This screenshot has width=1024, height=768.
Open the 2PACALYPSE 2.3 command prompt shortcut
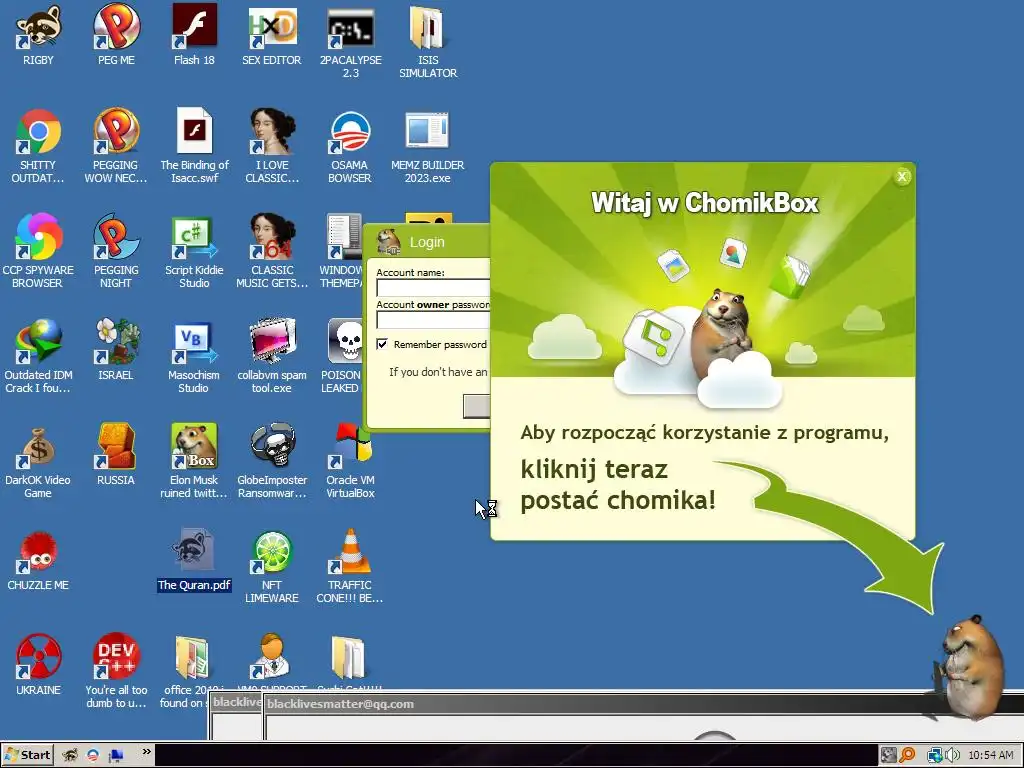350,27
